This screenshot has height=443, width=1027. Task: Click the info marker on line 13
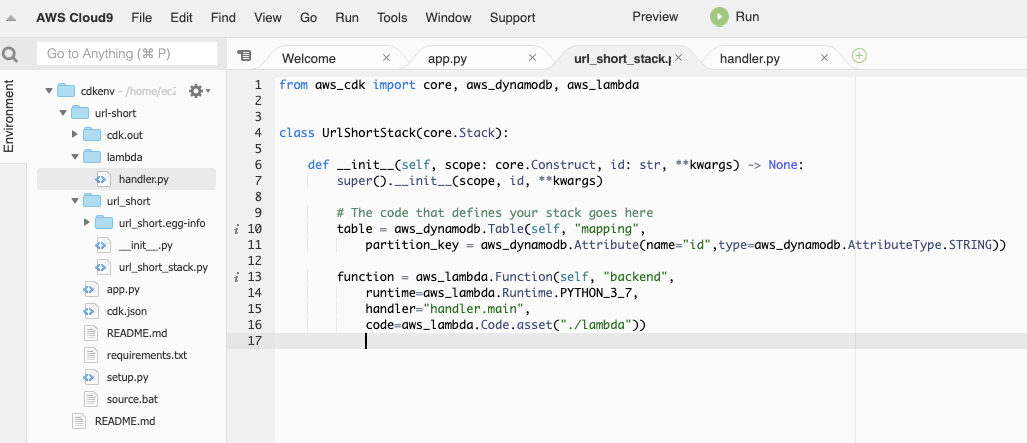coord(236,278)
